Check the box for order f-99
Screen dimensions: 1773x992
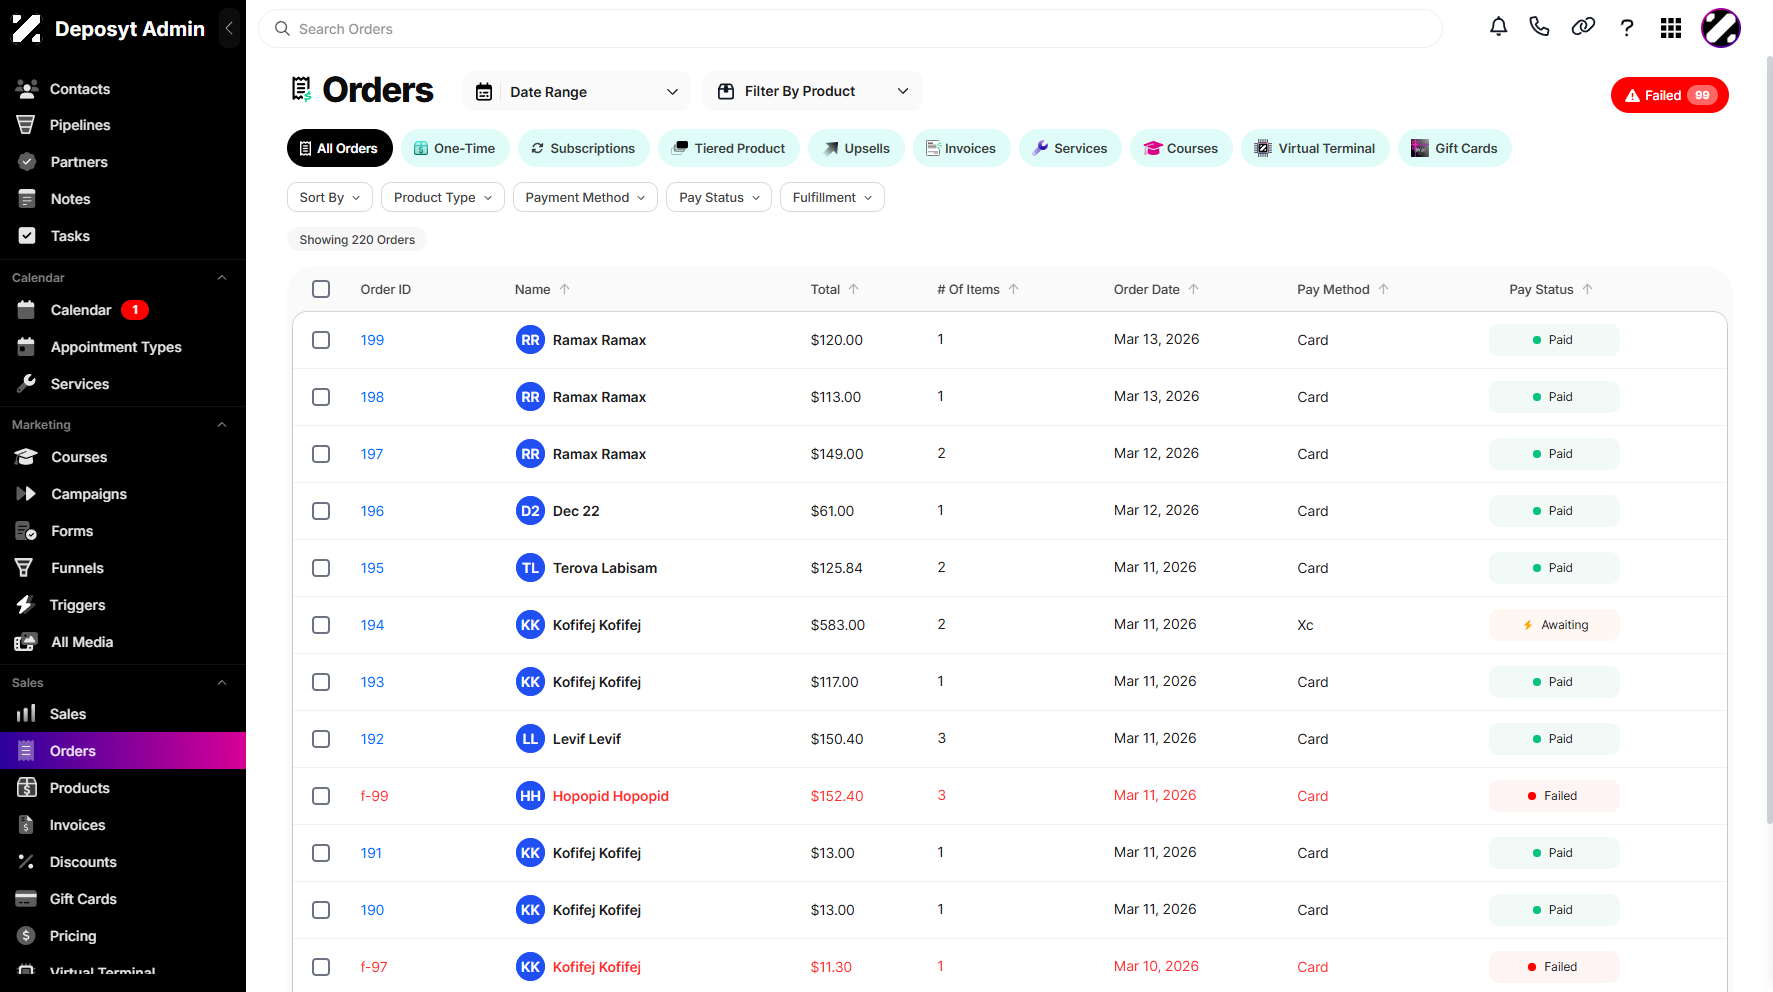click(x=321, y=796)
